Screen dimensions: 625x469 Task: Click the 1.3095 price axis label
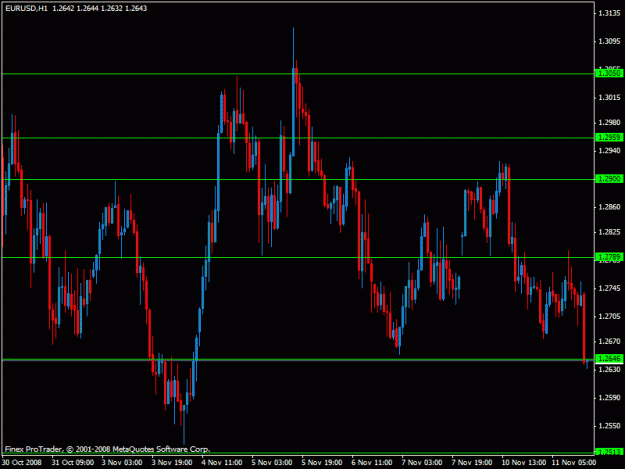[x=610, y=41]
